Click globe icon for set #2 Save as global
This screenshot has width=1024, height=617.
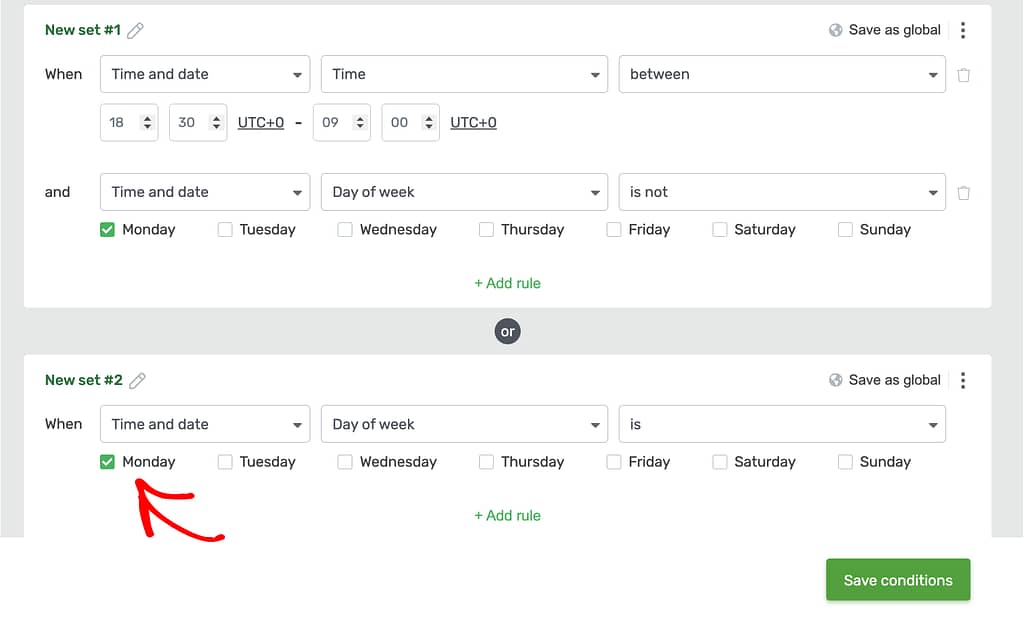836,380
